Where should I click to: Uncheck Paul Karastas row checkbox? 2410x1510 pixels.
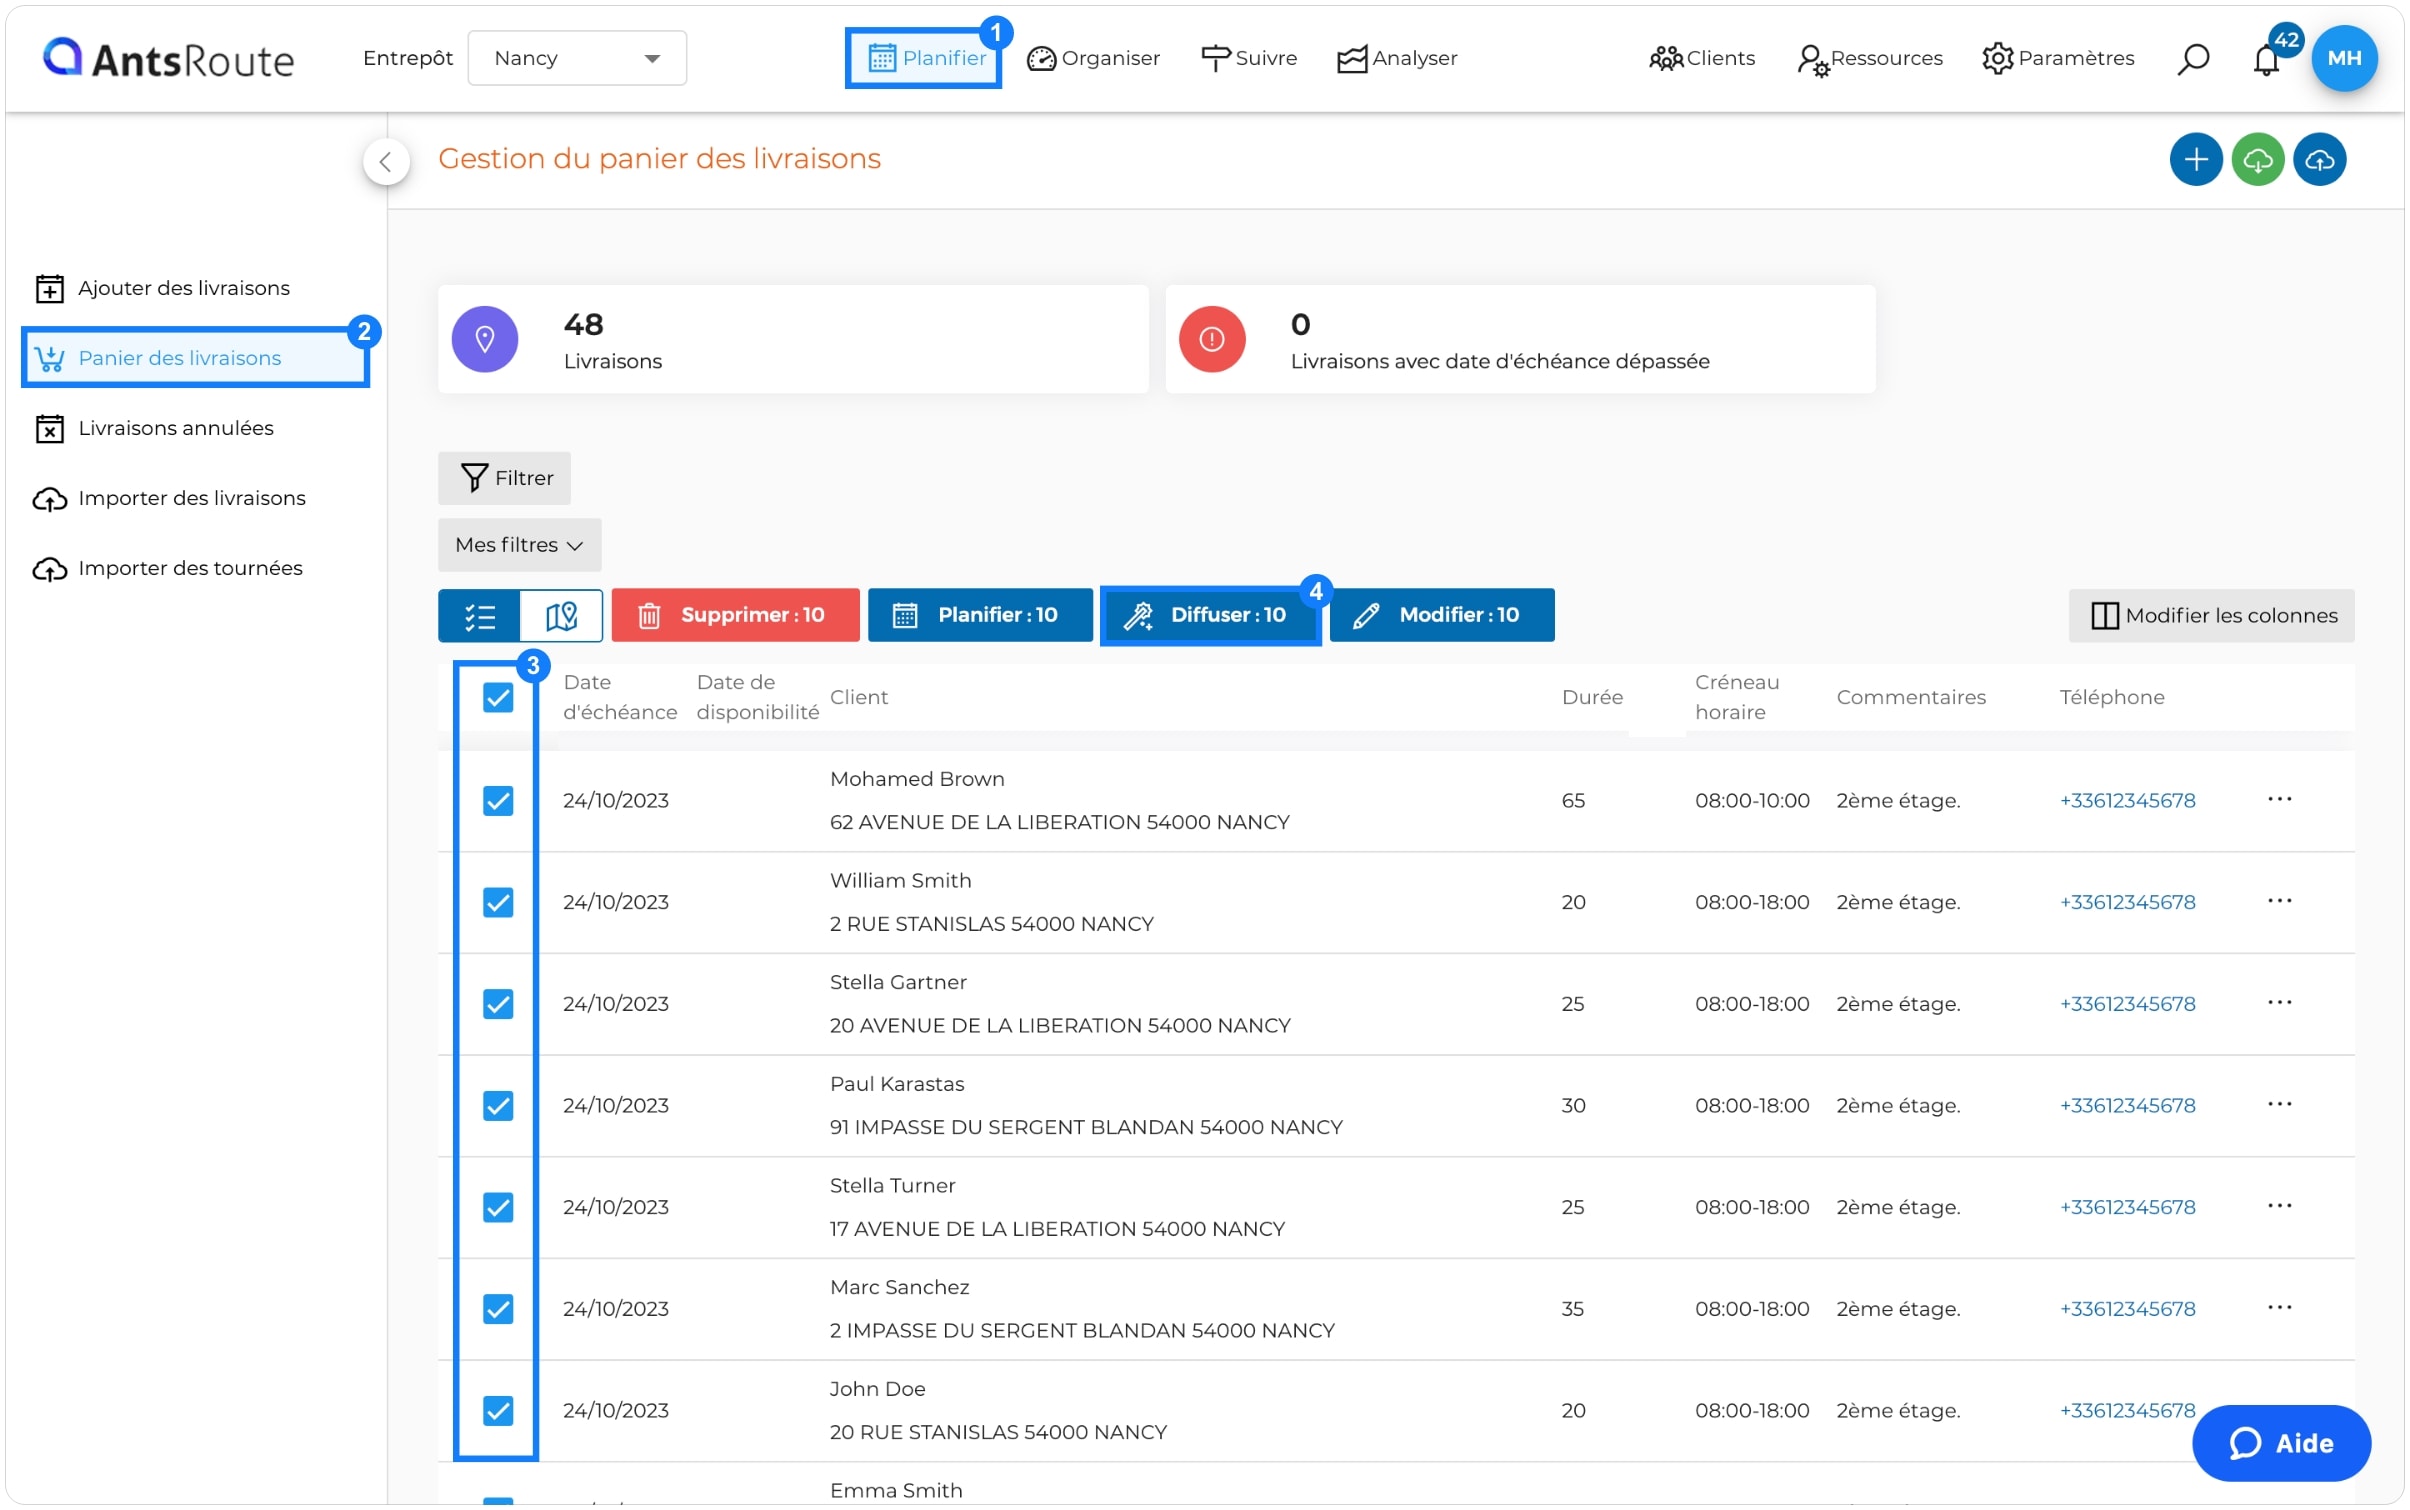498,1105
